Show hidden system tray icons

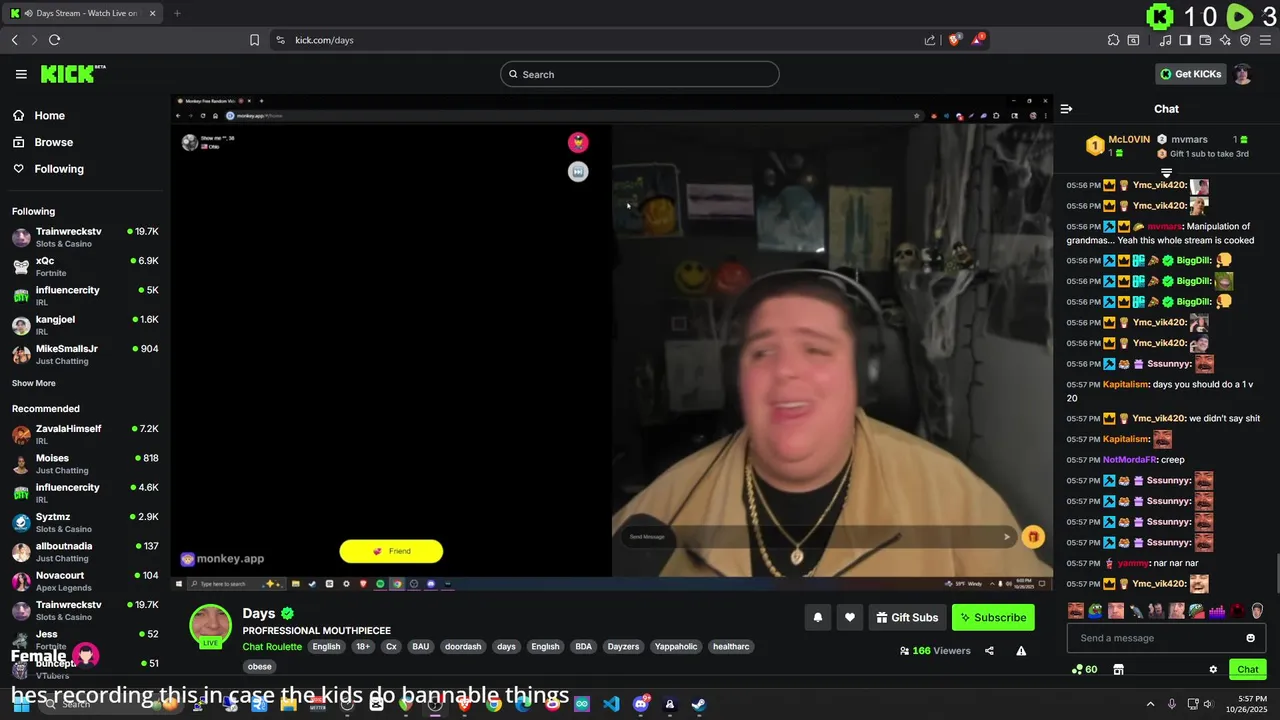pyautogui.click(x=1150, y=704)
